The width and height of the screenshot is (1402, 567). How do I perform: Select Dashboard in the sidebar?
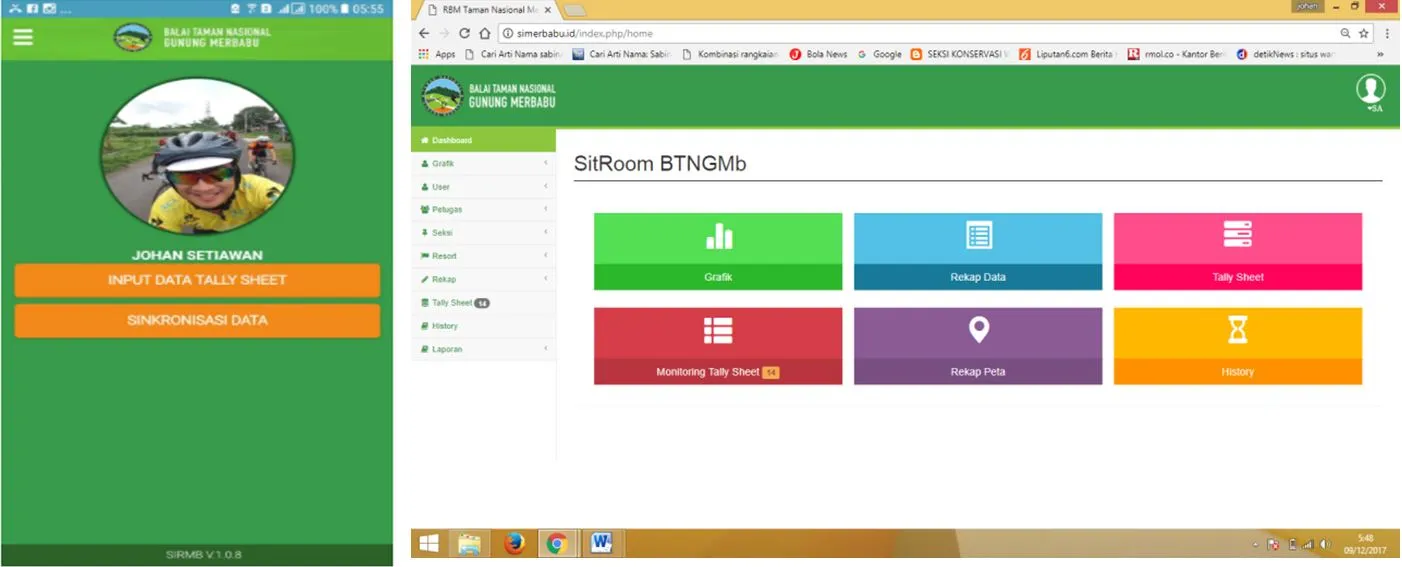tap(482, 140)
